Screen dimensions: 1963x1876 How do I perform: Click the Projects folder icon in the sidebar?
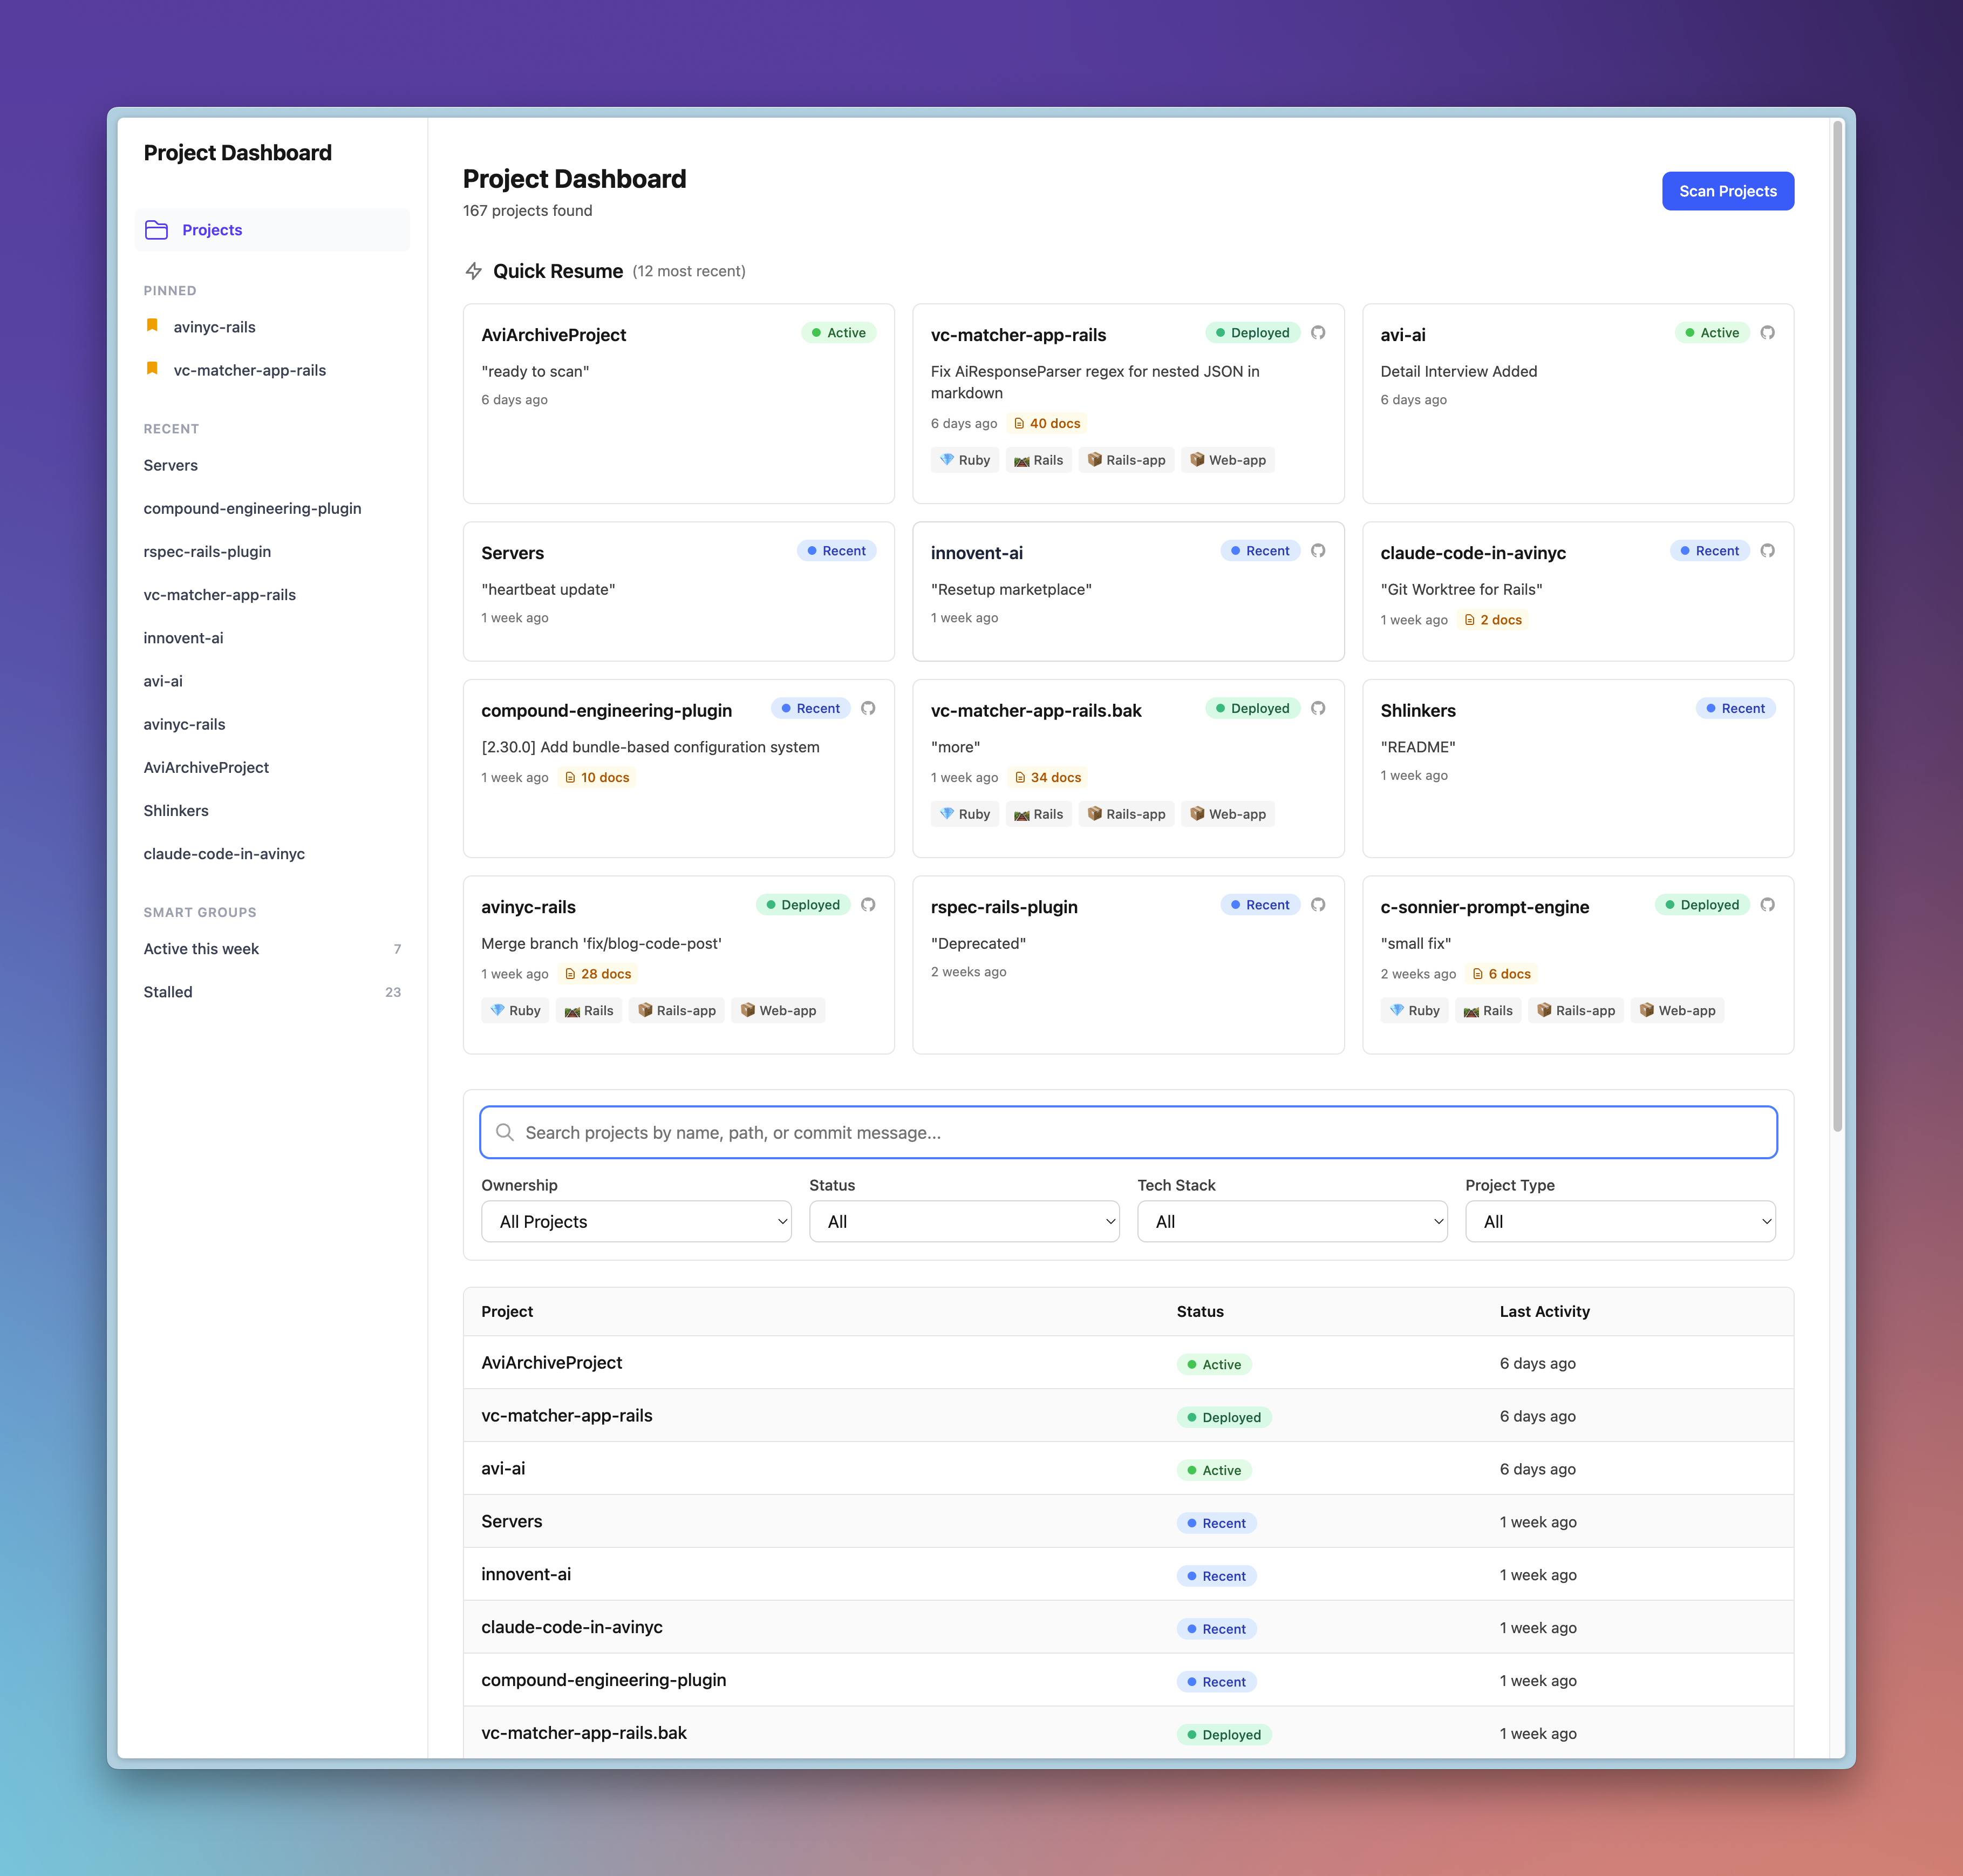point(157,229)
